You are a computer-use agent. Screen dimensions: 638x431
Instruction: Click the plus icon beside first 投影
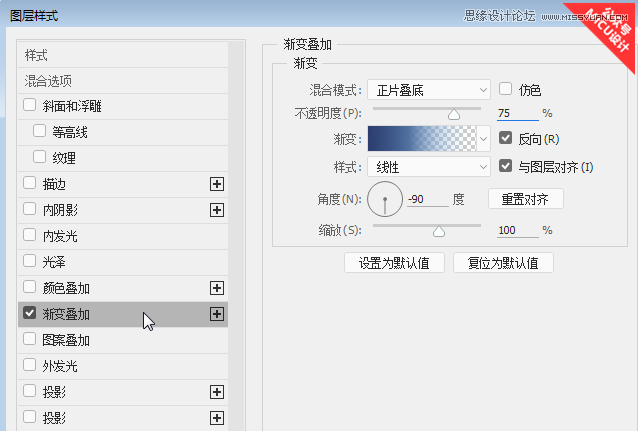[216, 392]
